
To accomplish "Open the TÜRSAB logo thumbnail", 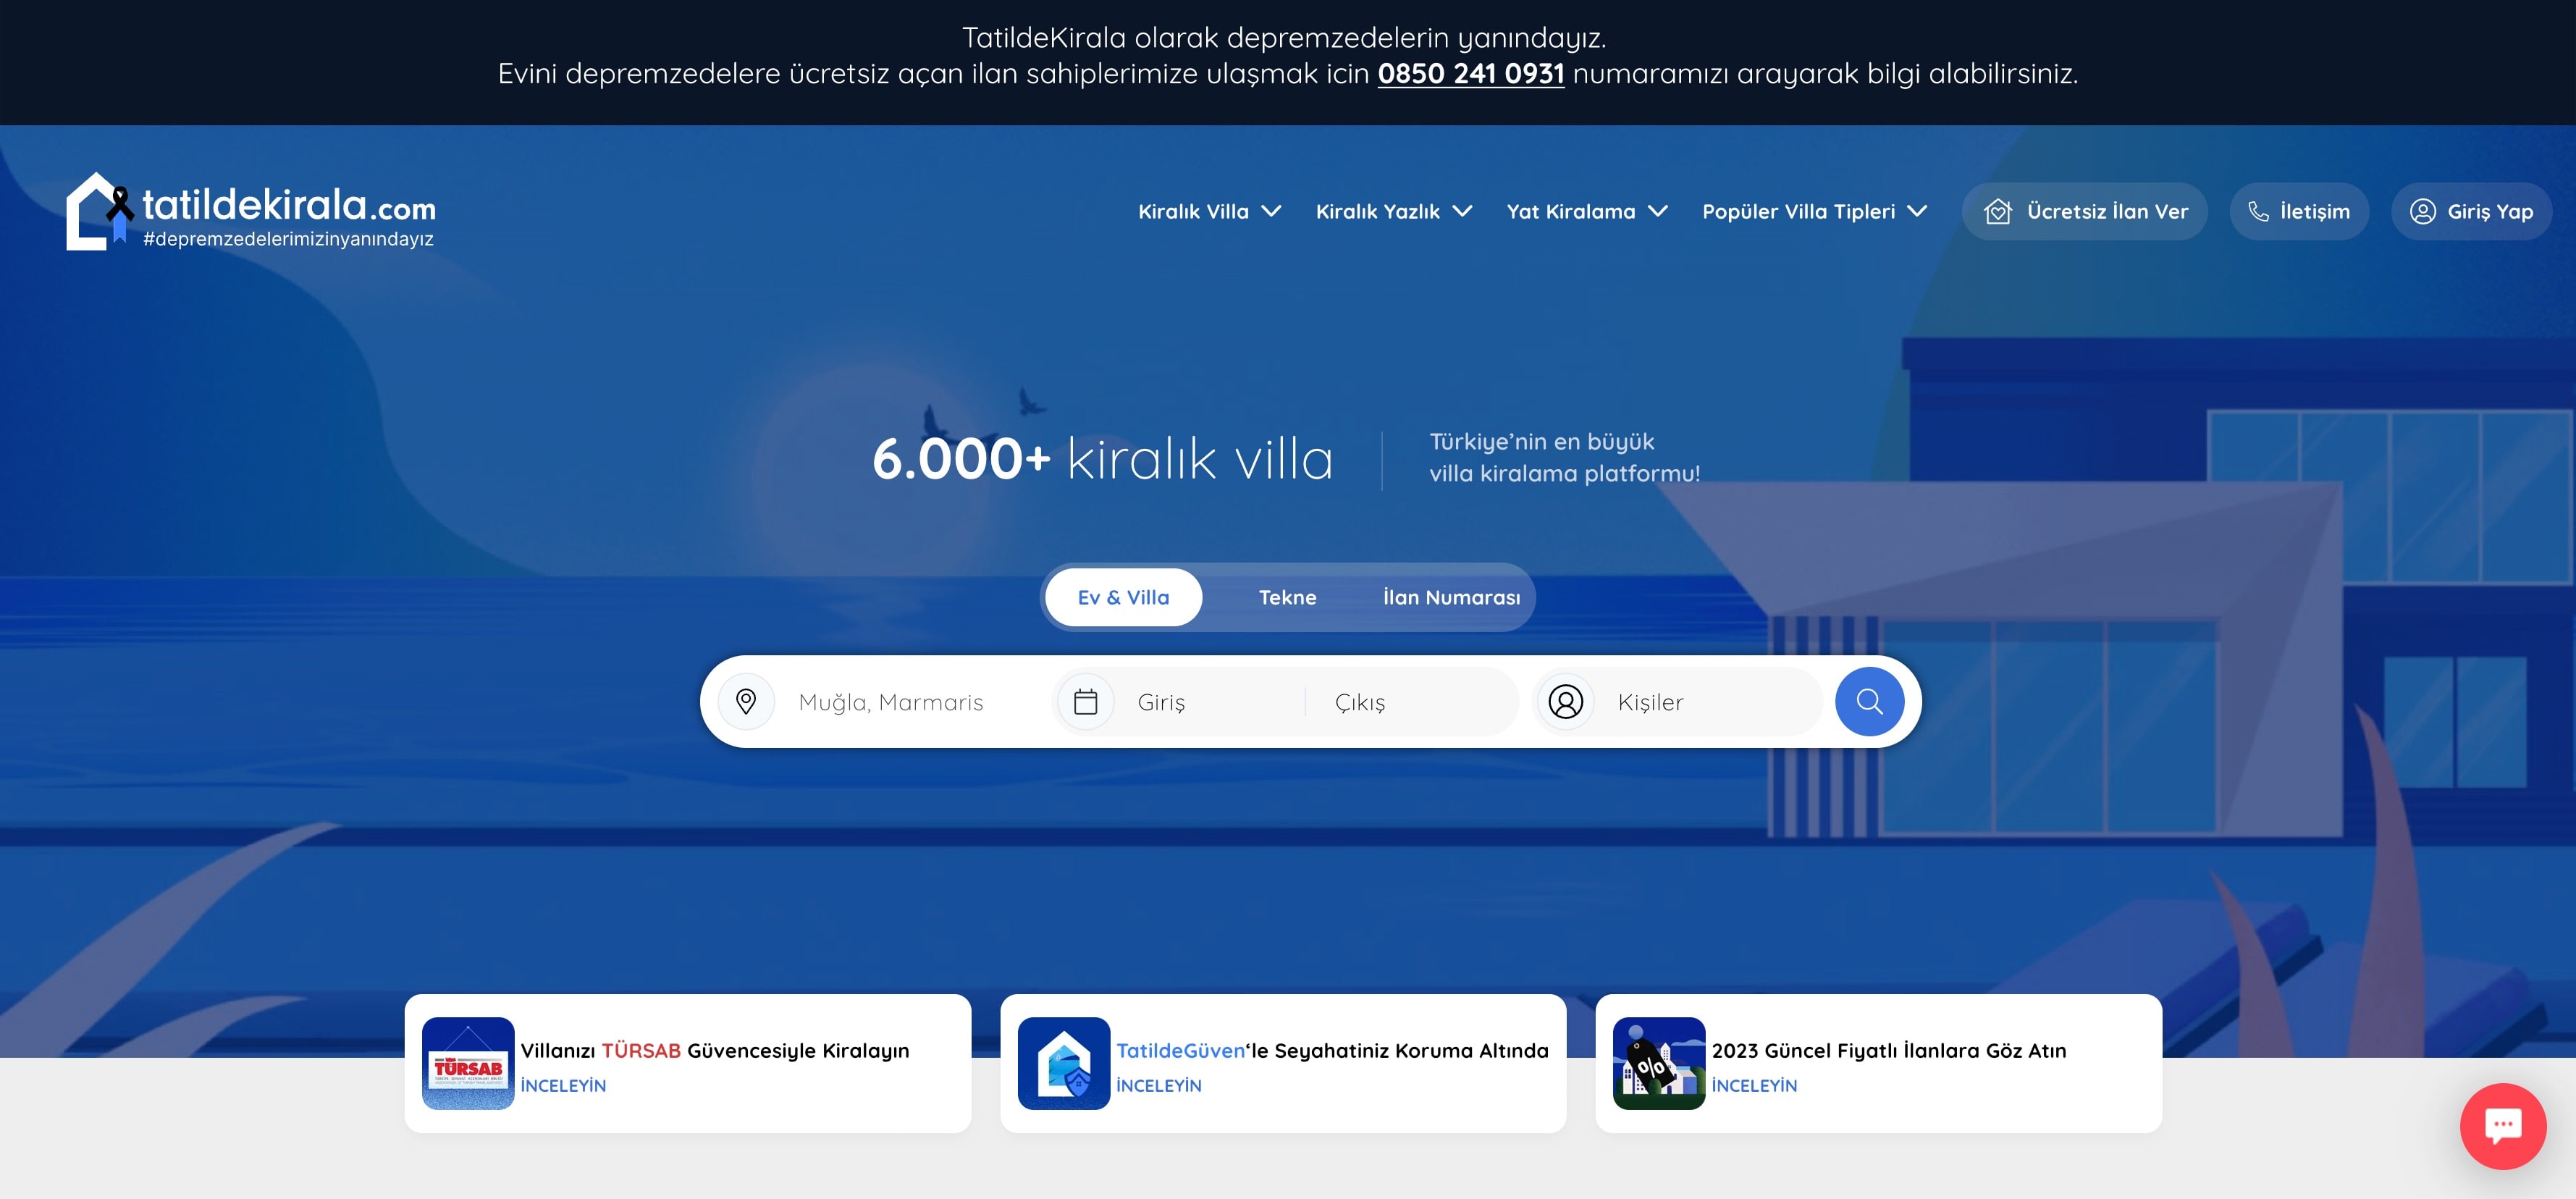I will point(468,1063).
